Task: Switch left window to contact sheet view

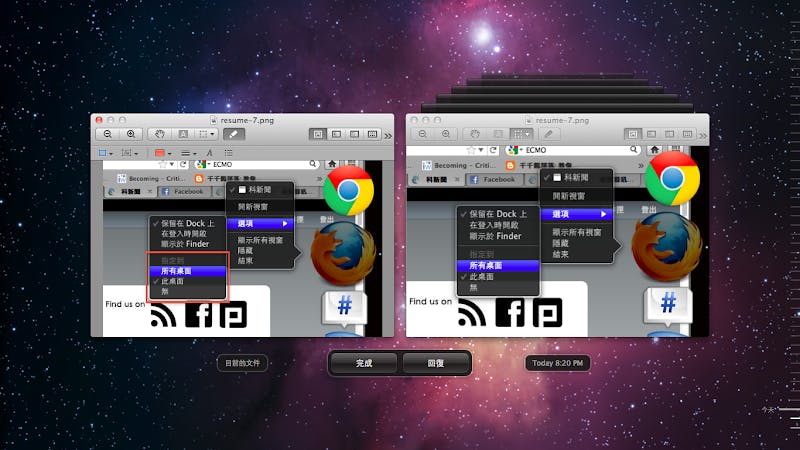Action: click(372, 134)
